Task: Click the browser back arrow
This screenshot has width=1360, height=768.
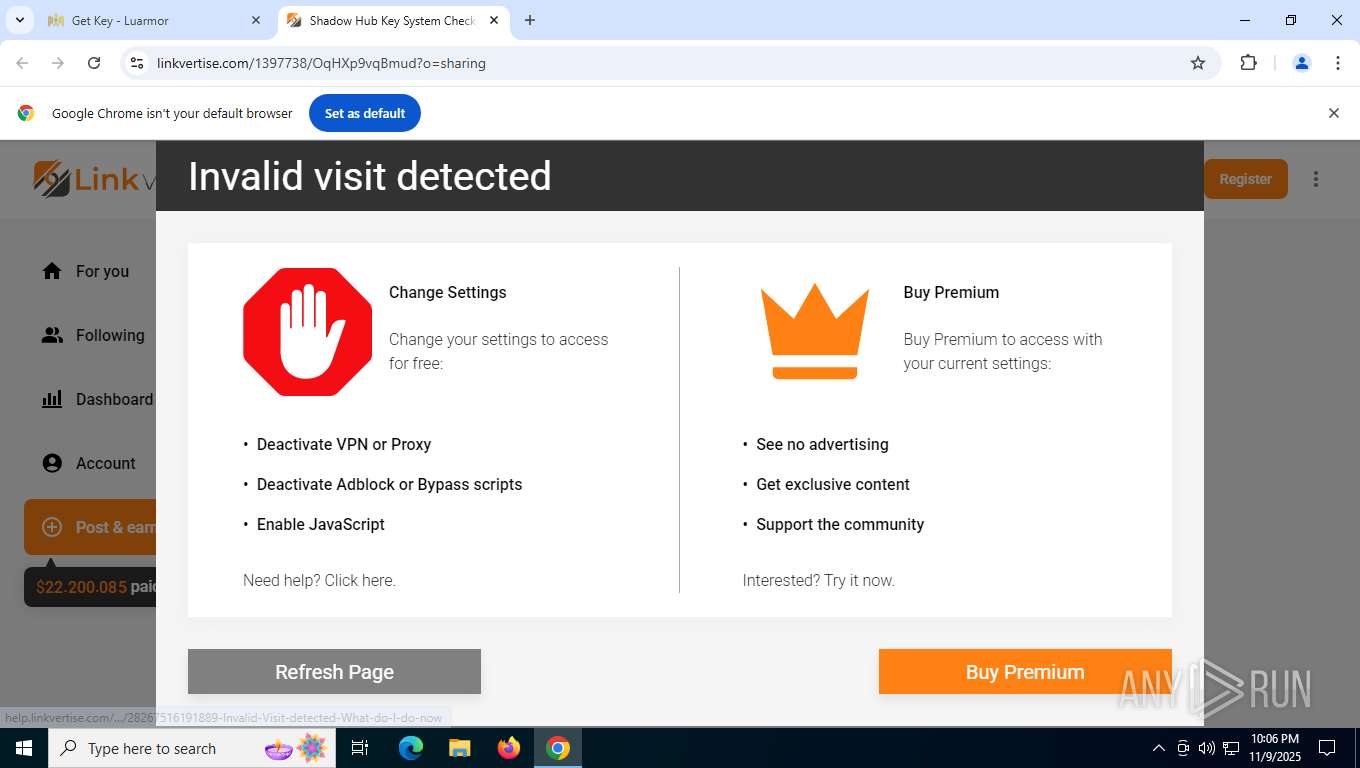Action: pyautogui.click(x=22, y=63)
